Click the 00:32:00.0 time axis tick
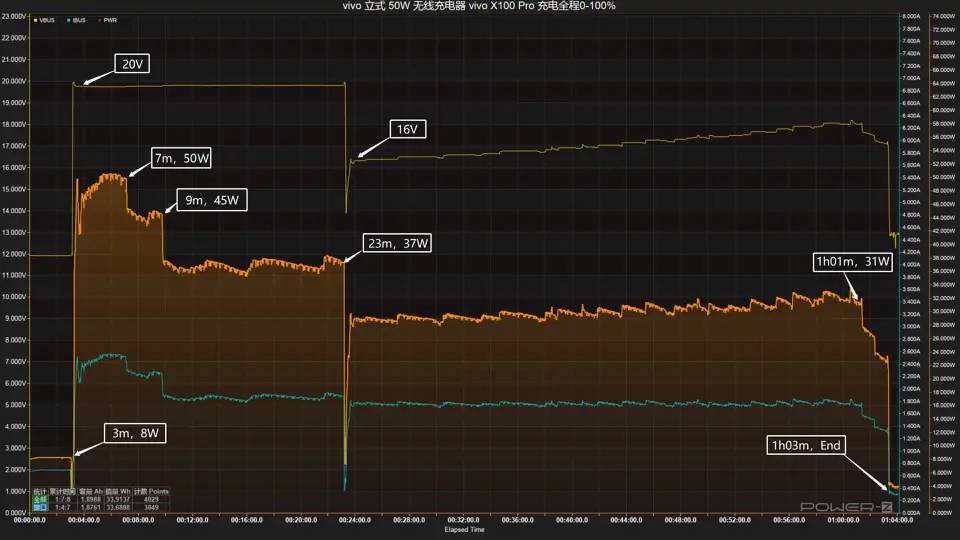Screen dimensions: 960x540 (463, 520)
